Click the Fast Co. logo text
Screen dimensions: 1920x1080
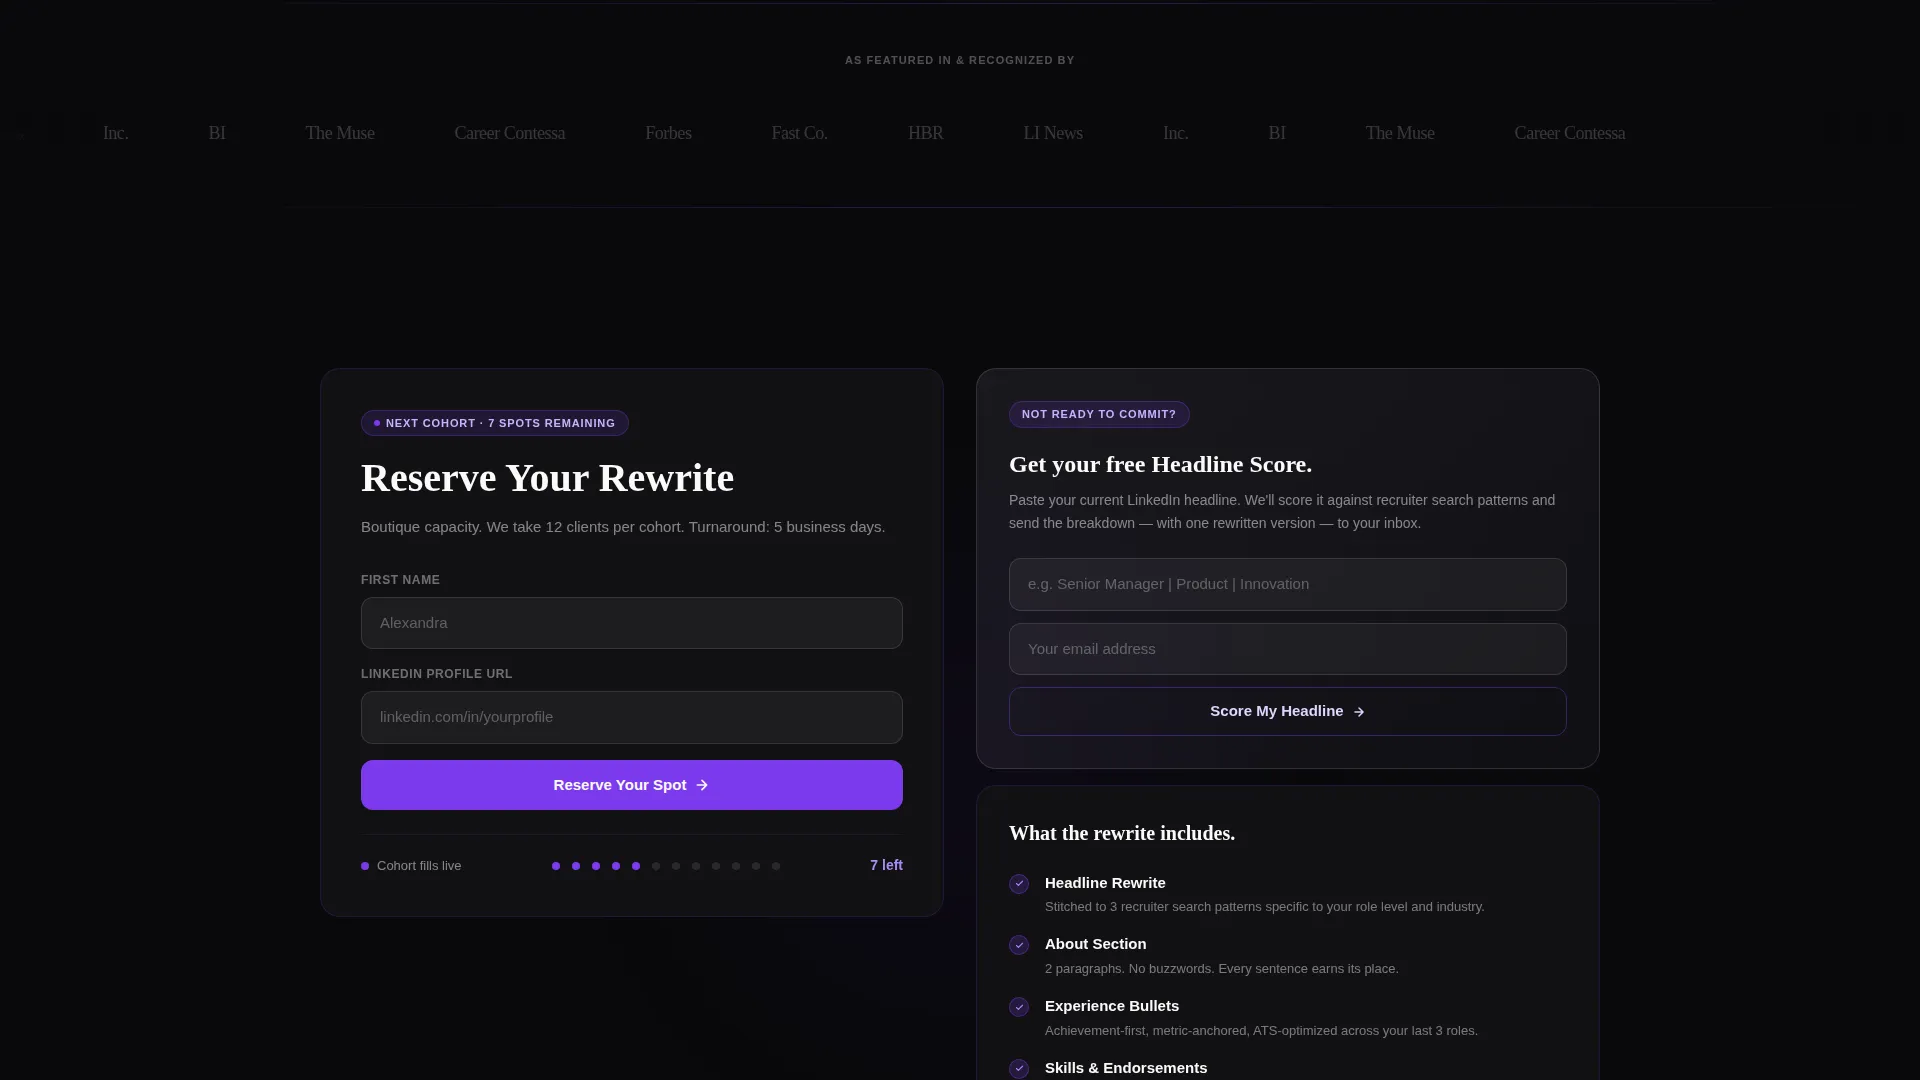[799, 133]
